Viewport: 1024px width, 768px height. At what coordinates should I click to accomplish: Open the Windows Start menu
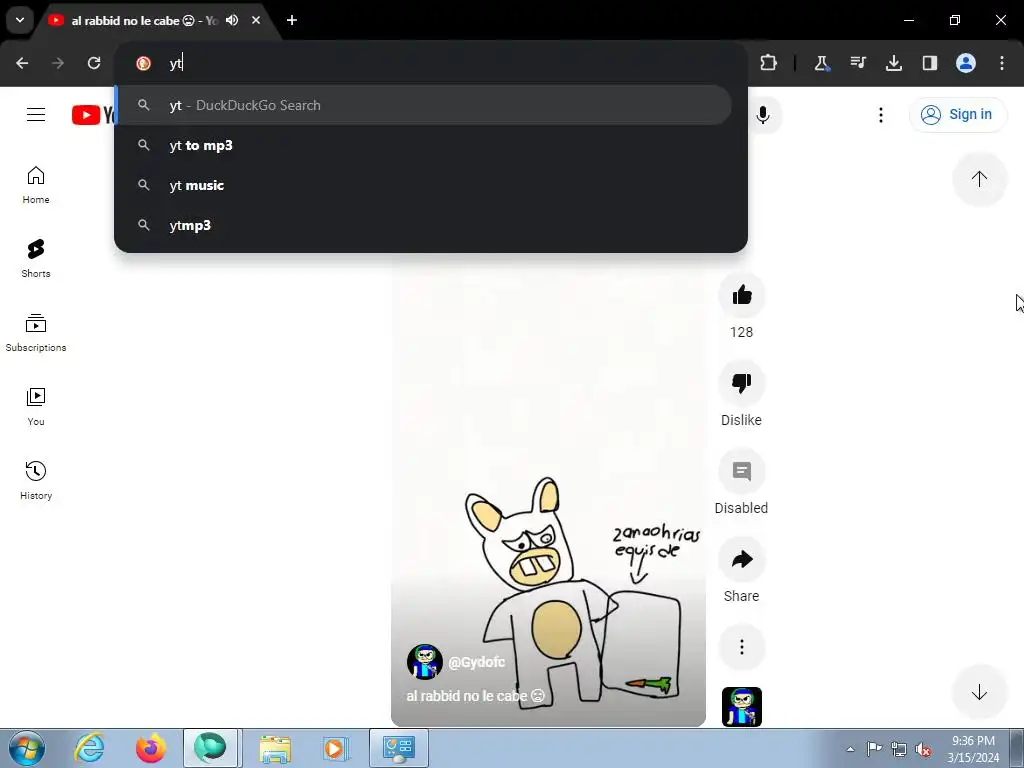pos(26,748)
